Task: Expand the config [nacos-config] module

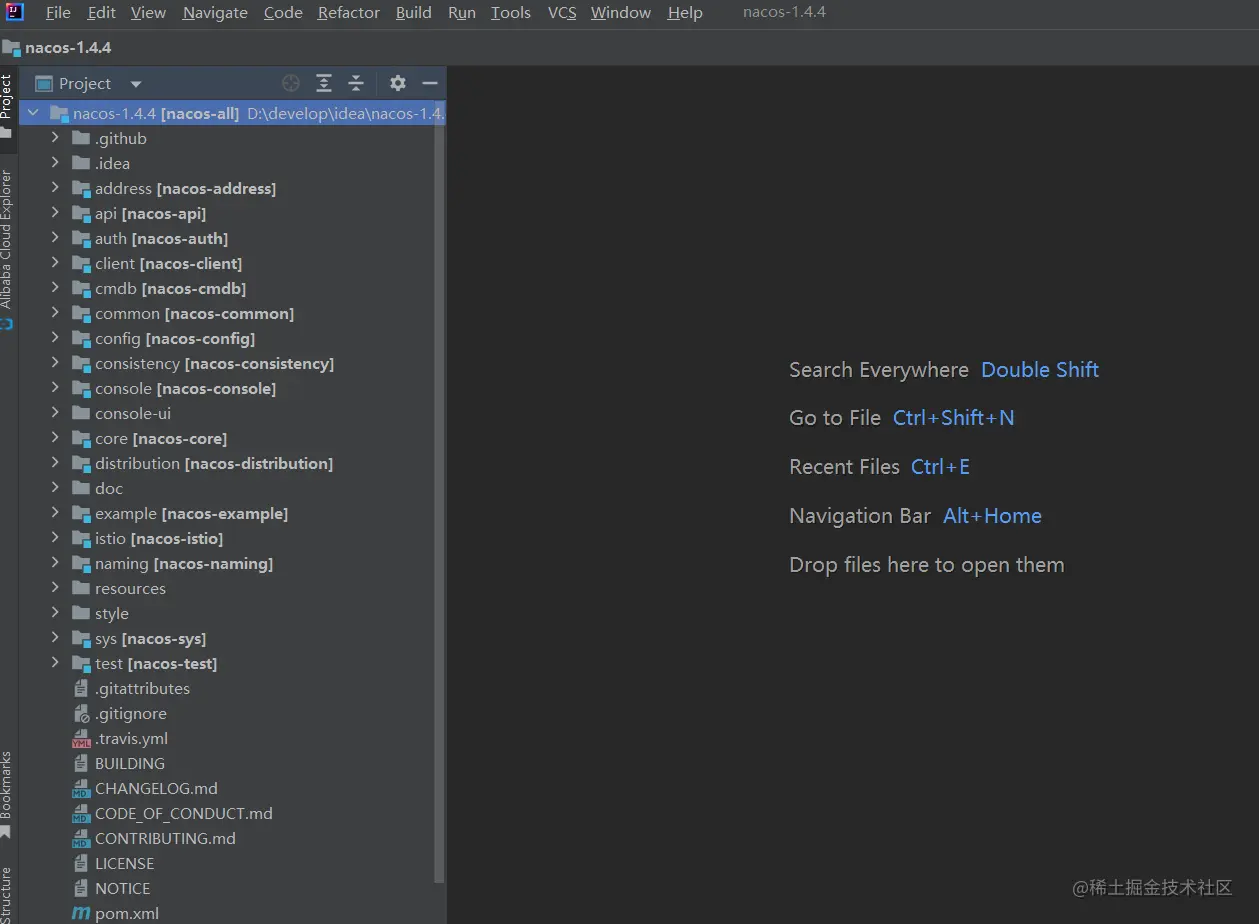Action: 55,338
